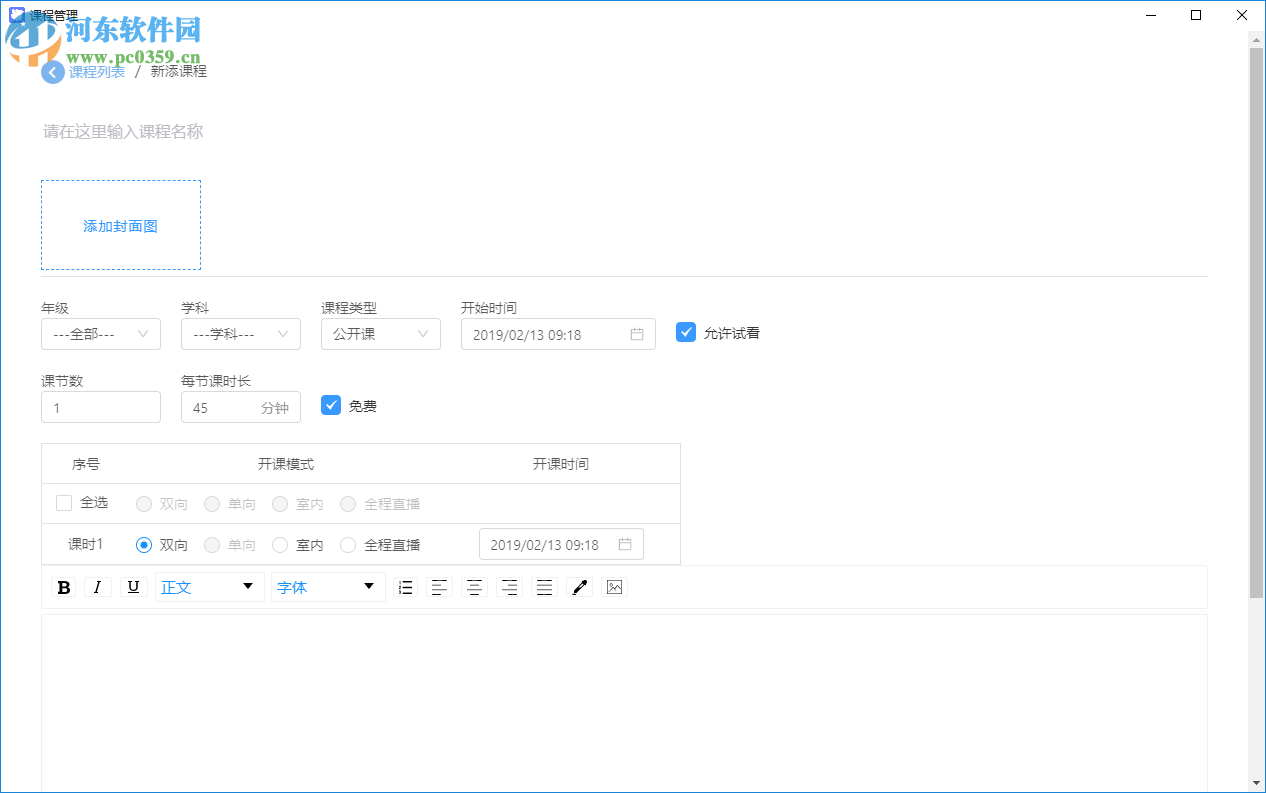
Task: Select the align center icon
Action: (x=474, y=587)
